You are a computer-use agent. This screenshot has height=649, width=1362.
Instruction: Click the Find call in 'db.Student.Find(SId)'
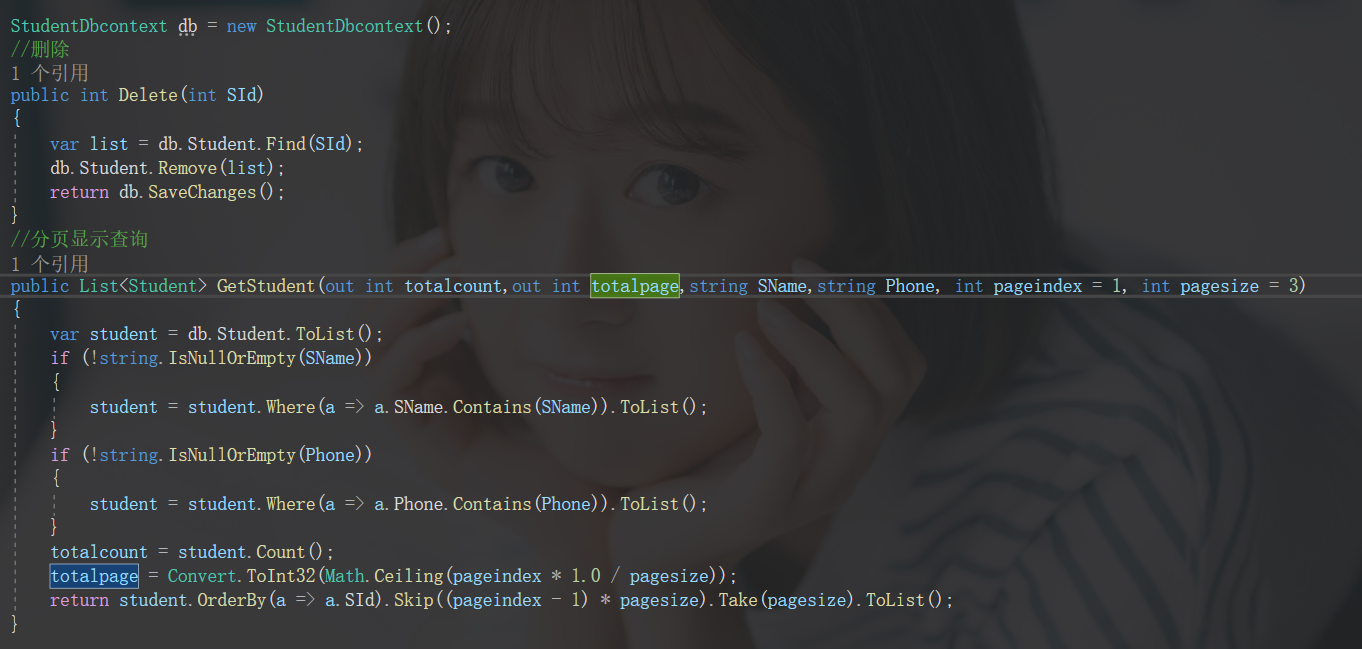tap(285, 144)
